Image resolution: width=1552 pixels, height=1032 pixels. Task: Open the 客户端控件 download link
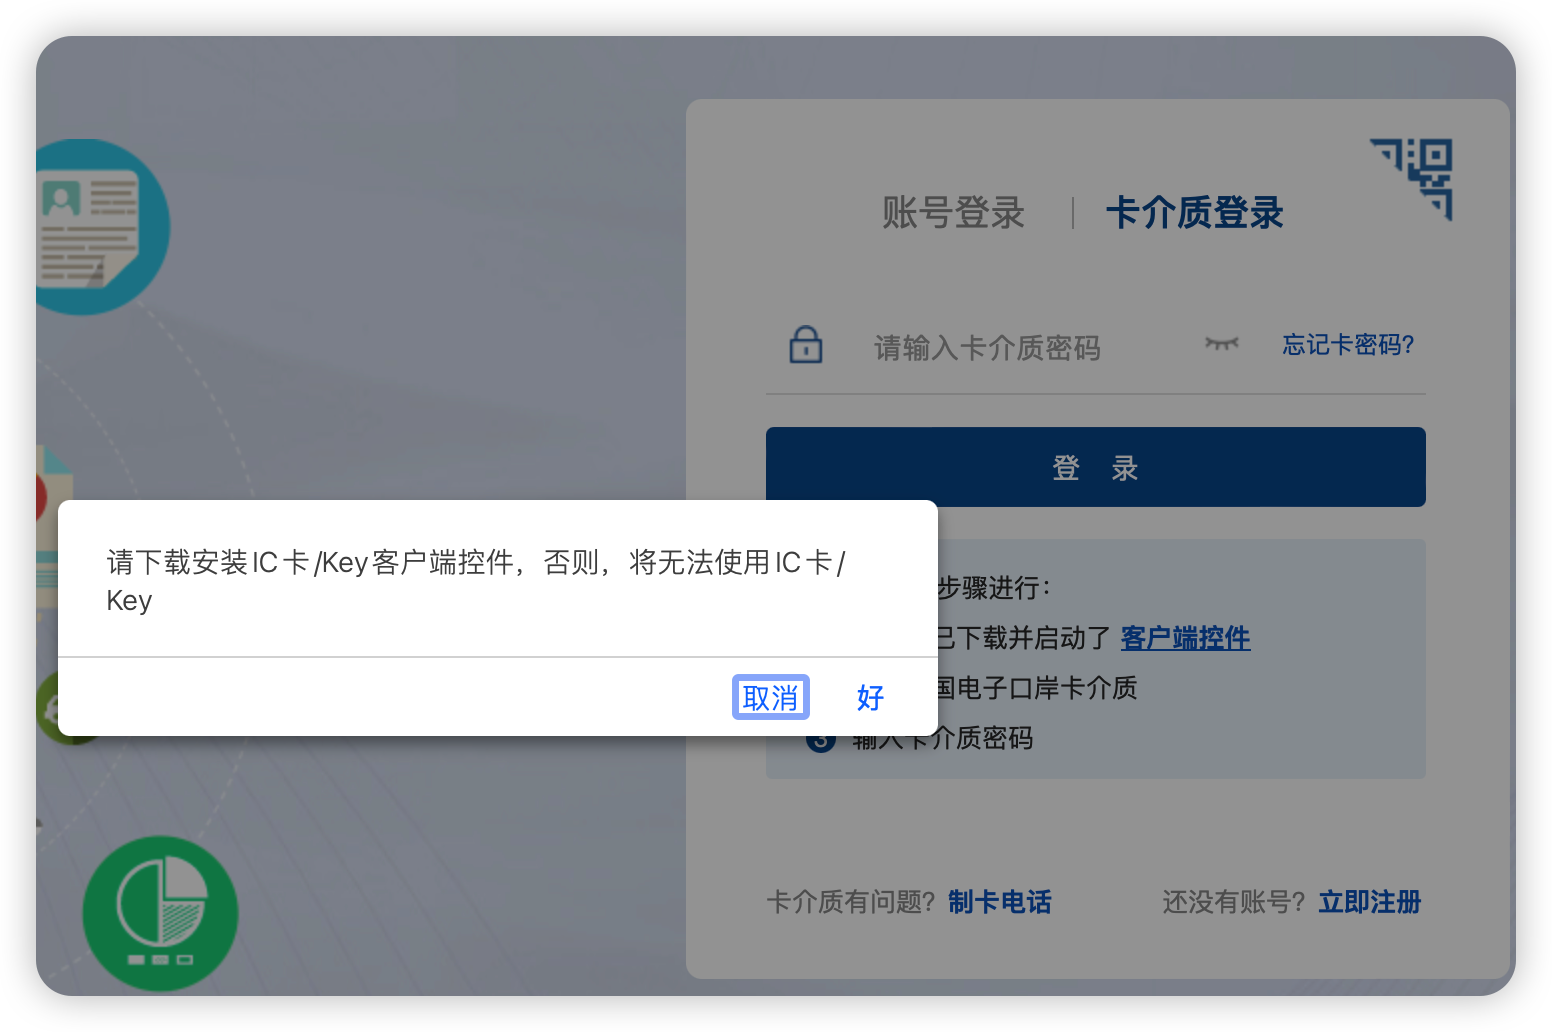pyautogui.click(x=1185, y=637)
